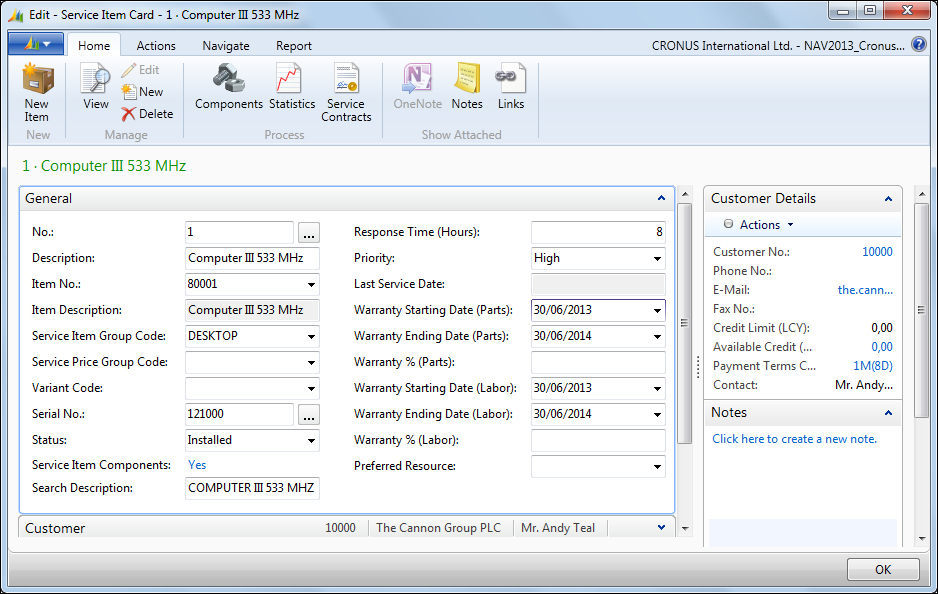Screen dimensions: 938x594
Task: Open Service Price Group Code dropdown
Action: [x=311, y=363]
